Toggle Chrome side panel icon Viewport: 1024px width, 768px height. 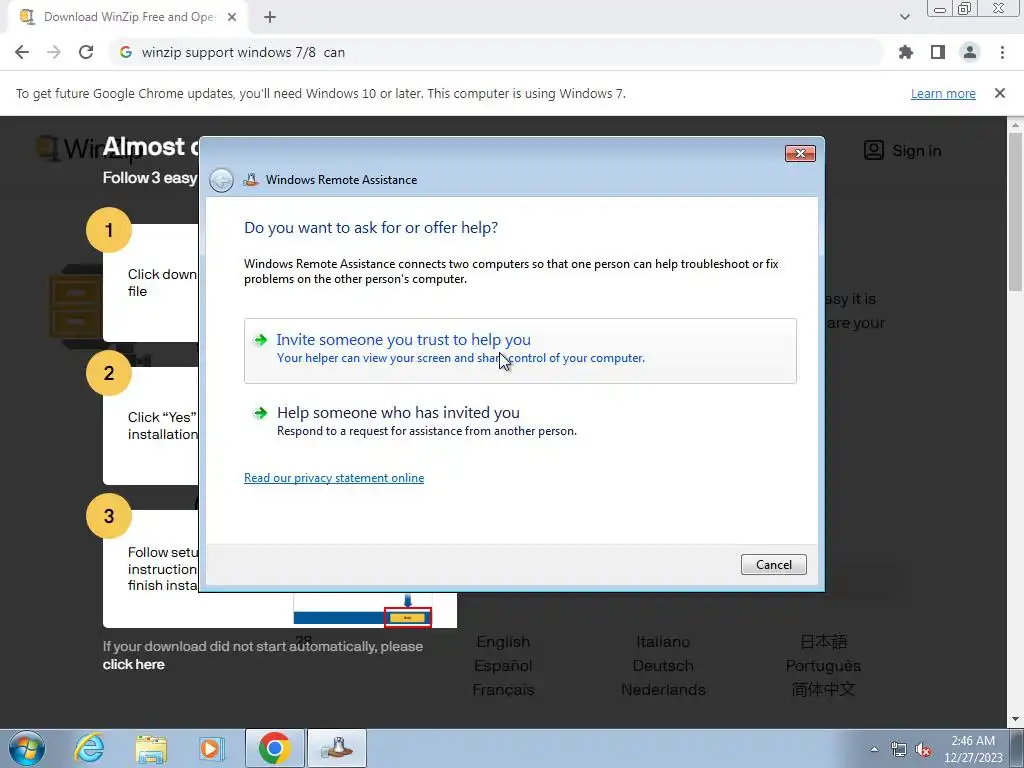(x=938, y=52)
